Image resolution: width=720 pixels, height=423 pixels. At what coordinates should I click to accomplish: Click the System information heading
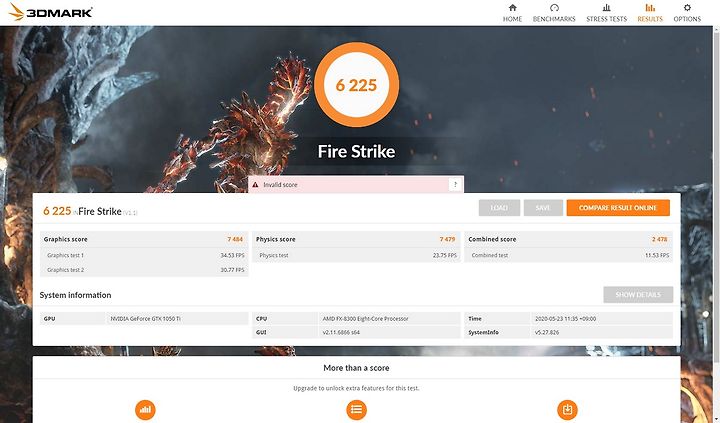point(75,295)
